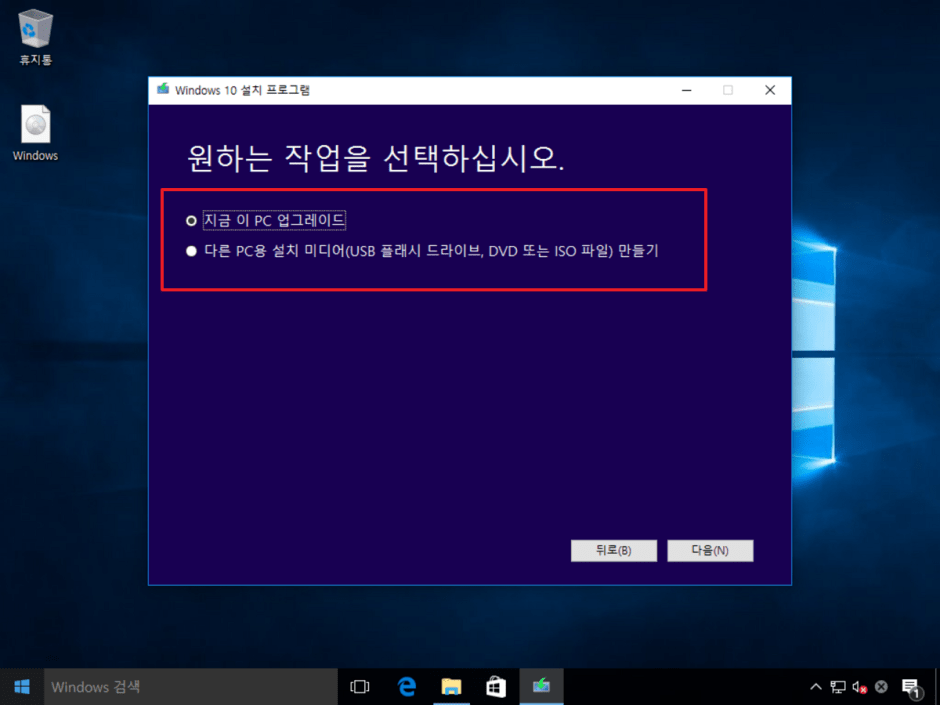Click the 다음(N) button
The height and width of the screenshot is (705, 940).
tap(710, 550)
